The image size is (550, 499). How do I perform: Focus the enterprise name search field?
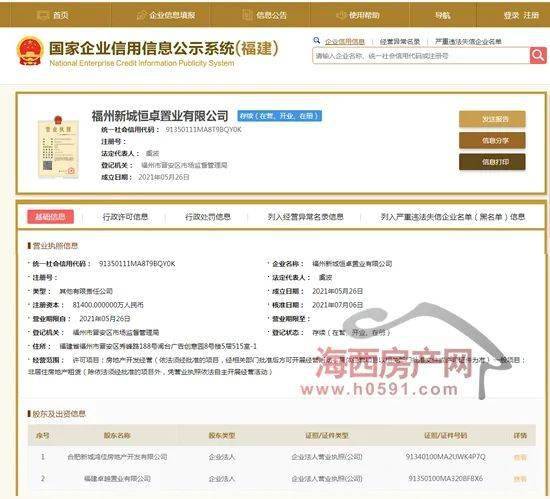[x=421, y=56]
